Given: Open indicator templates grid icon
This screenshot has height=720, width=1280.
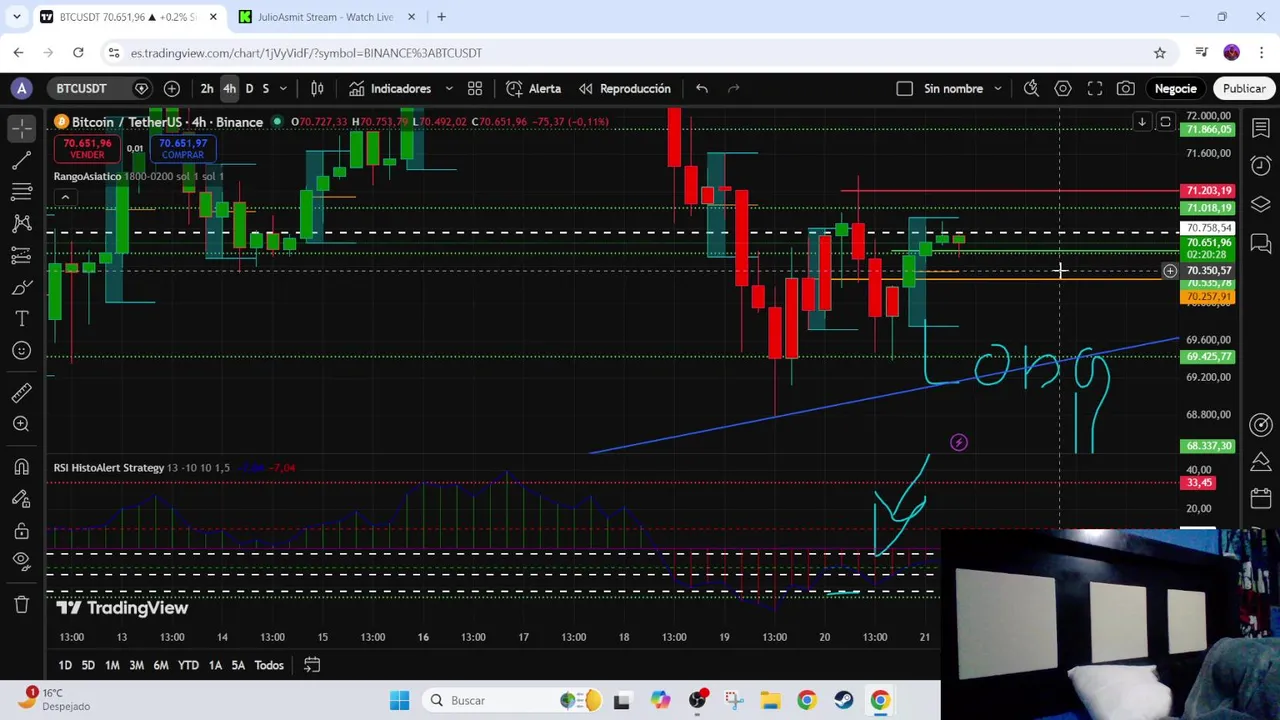Looking at the screenshot, I should pyautogui.click(x=475, y=88).
